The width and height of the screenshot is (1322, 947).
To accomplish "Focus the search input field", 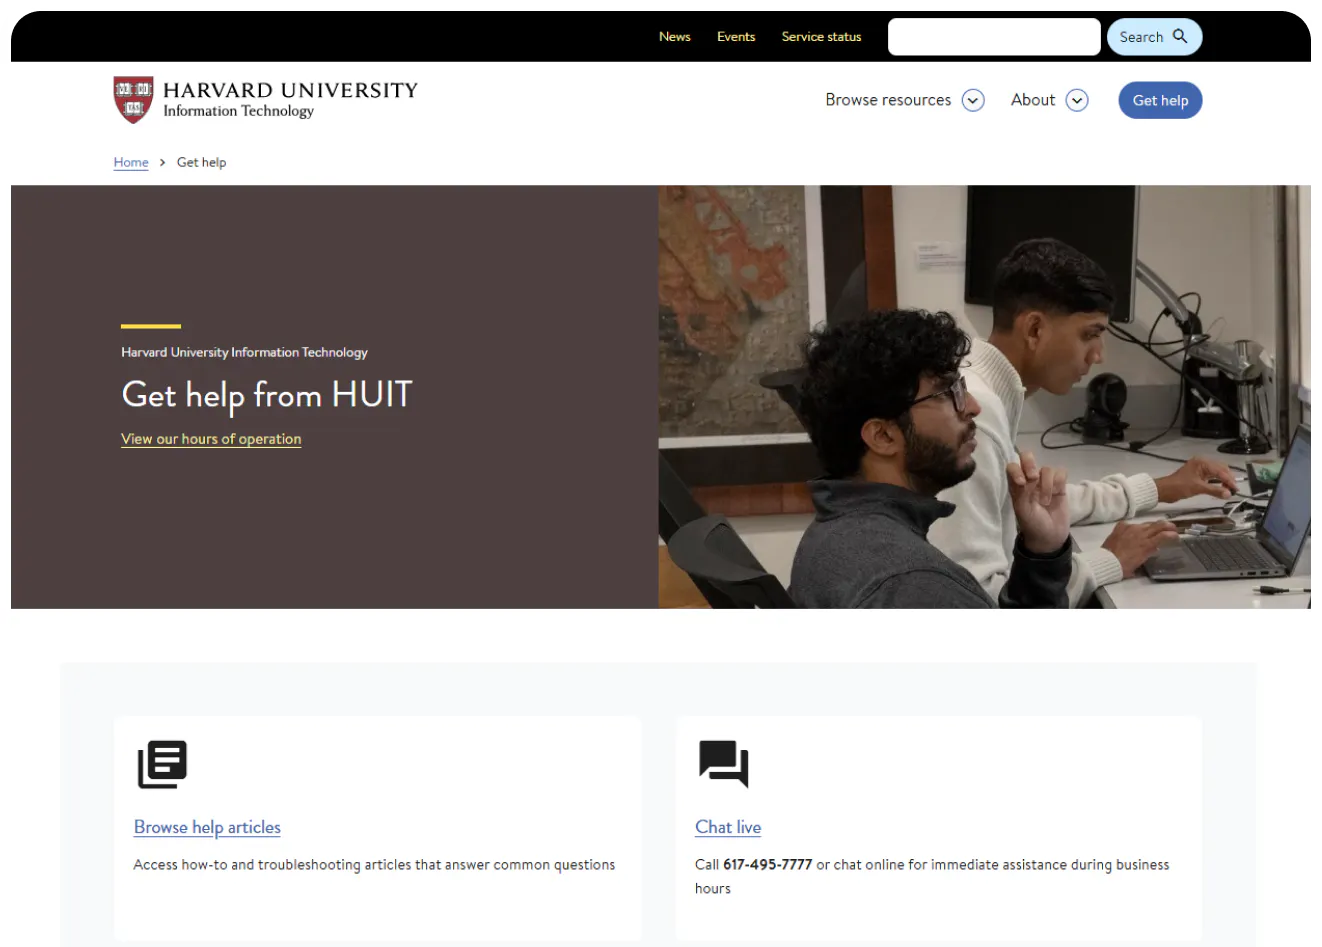I will (994, 37).
